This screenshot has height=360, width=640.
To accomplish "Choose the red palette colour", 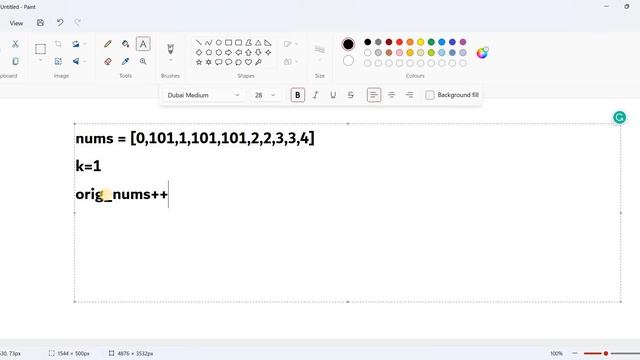I will click(399, 42).
